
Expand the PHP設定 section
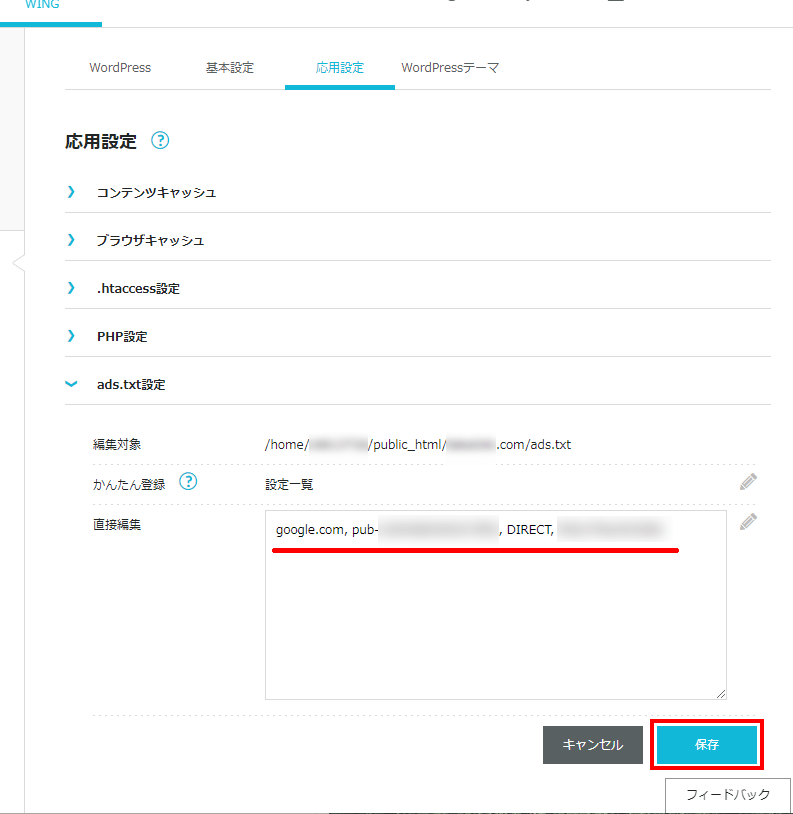coord(122,336)
